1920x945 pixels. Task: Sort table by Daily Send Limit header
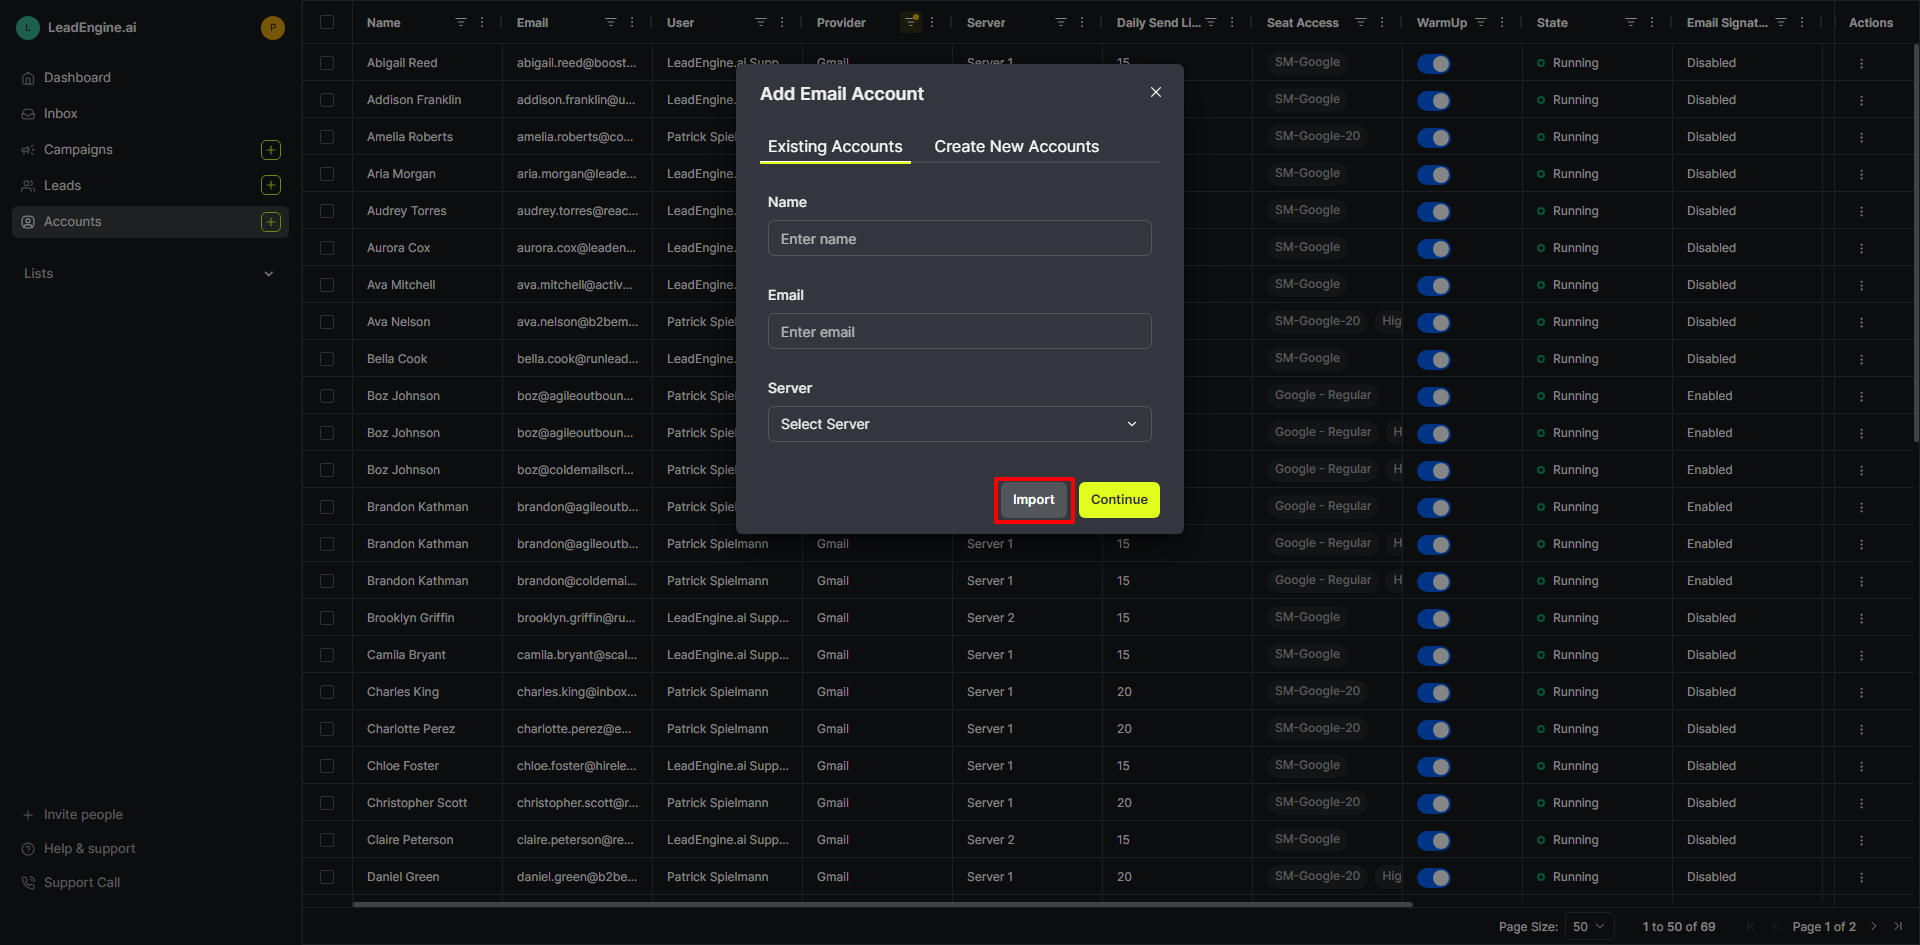(x=1158, y=22)
